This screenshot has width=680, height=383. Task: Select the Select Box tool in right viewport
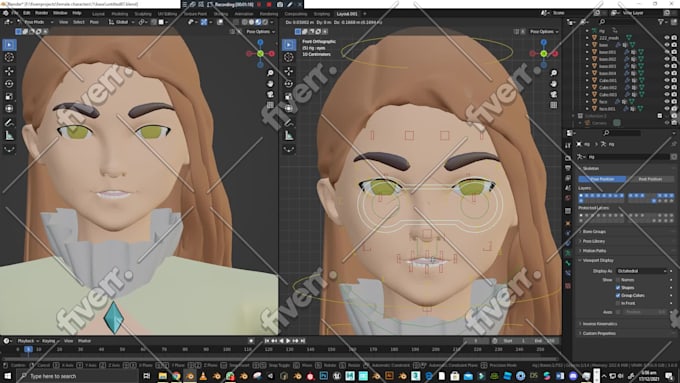289,45
